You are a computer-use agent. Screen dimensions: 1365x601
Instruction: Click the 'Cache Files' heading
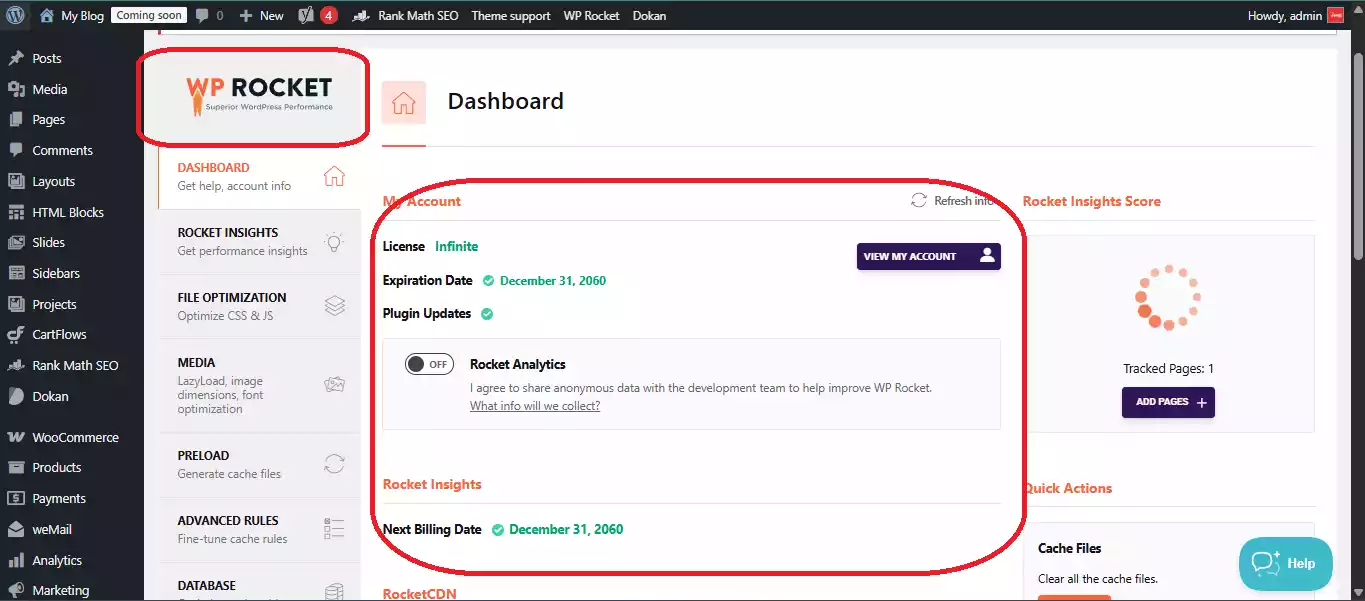(x=1070, y=548)
